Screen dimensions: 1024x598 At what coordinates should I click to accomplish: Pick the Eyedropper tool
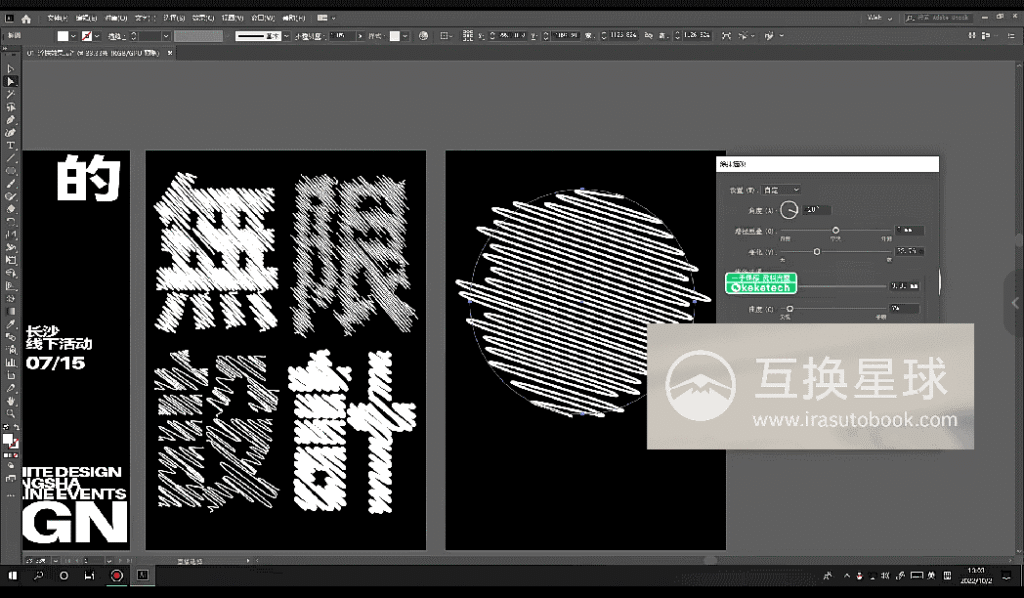(10, 323)
